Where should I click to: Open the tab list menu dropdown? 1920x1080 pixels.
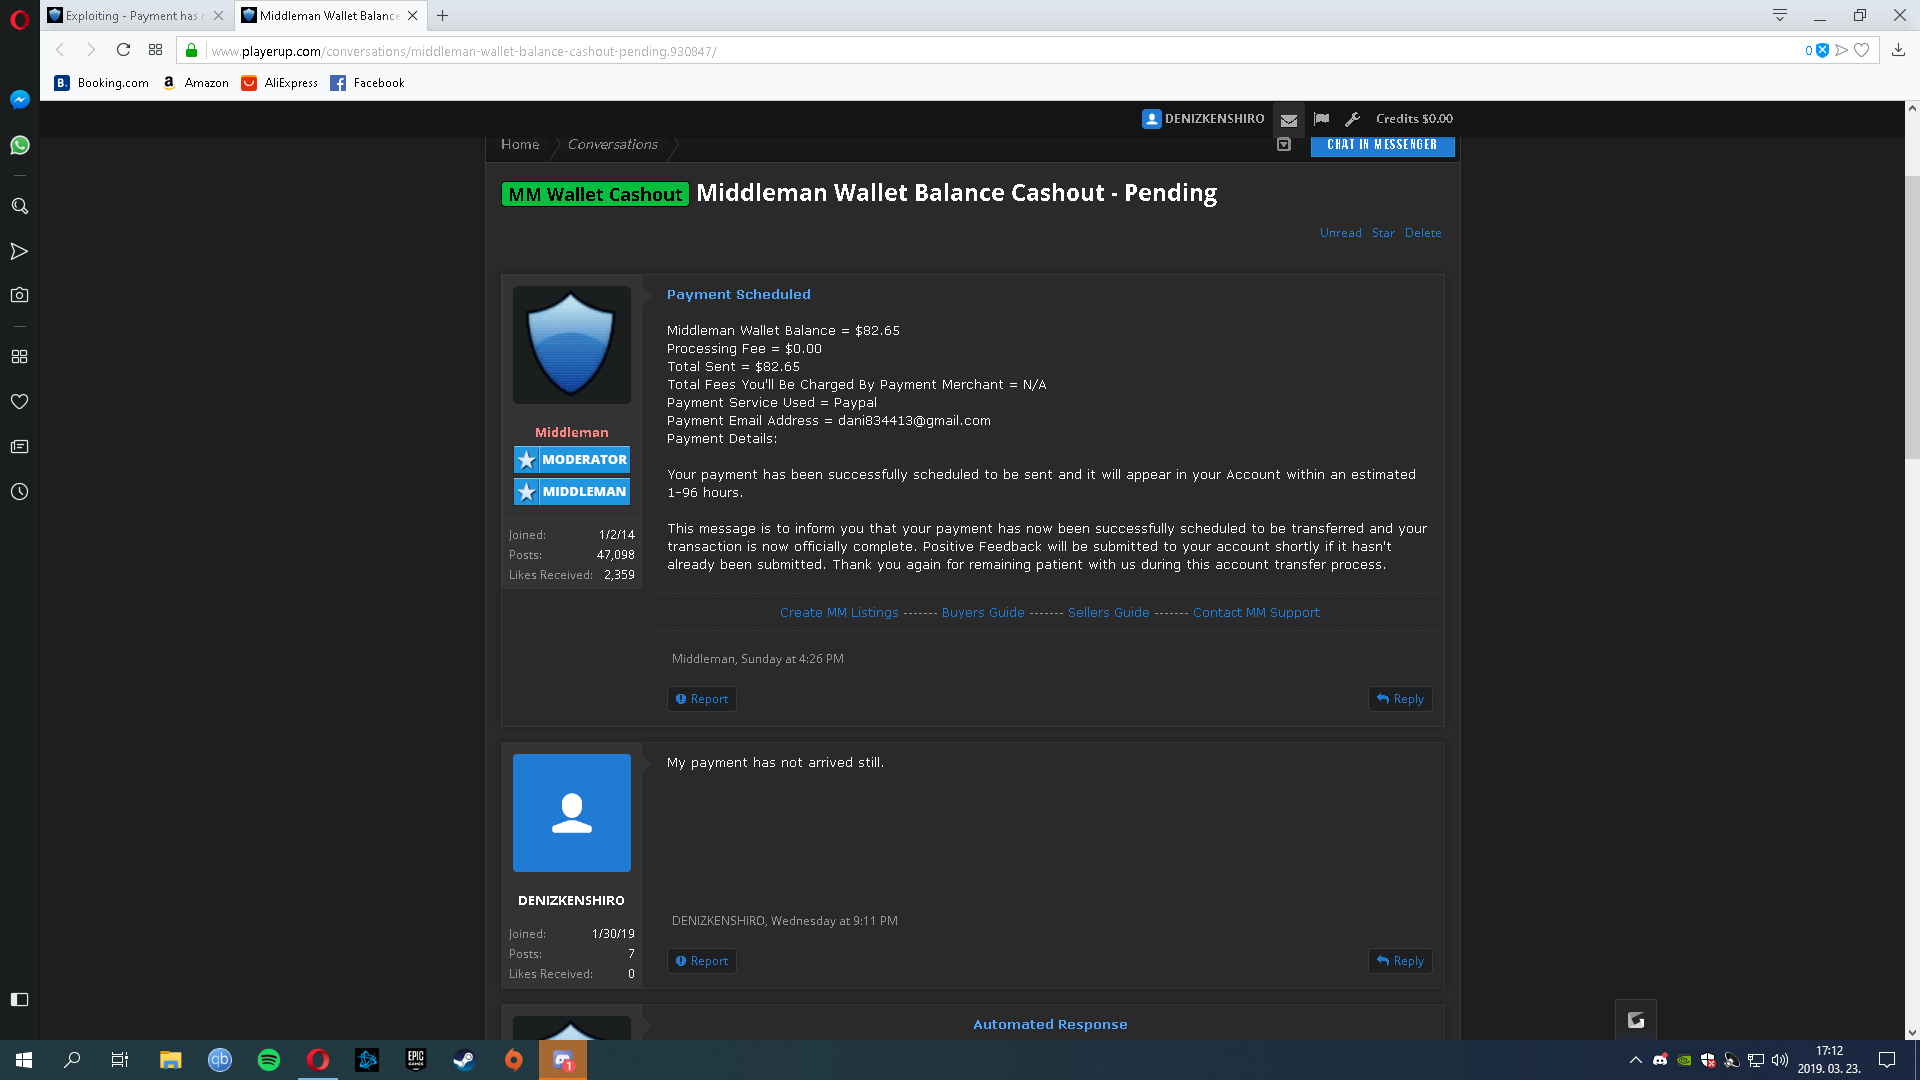click(1779, 15)
